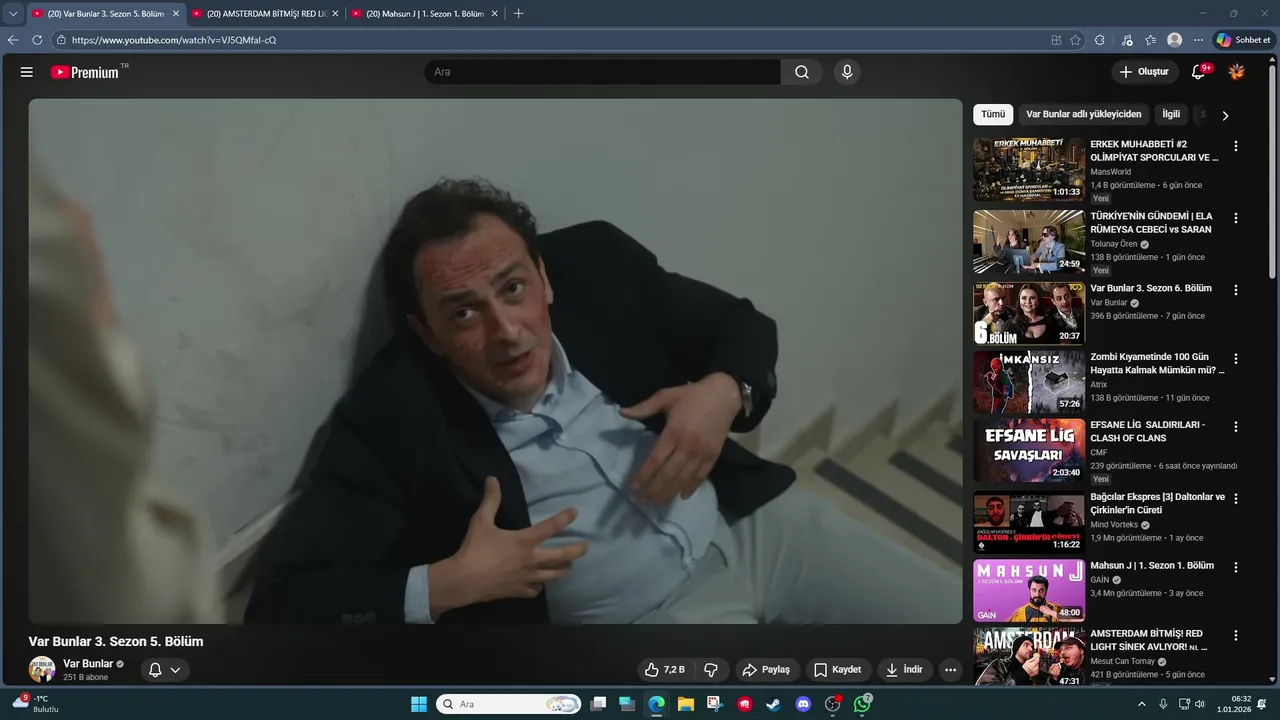Switch to AMSTERDAM BİTMİŞ! RED LIGHT tab
The height and width of the screenshot is (720, 1280).
(265, 14)
